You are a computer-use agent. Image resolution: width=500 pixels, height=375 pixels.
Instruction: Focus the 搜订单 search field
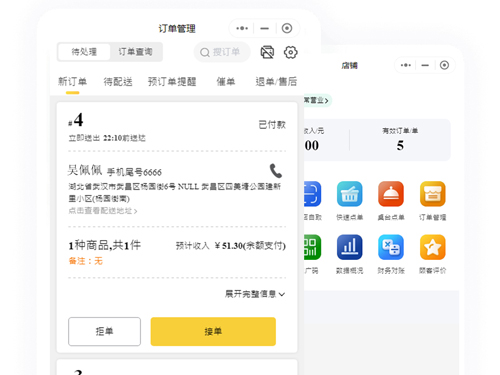222,52
